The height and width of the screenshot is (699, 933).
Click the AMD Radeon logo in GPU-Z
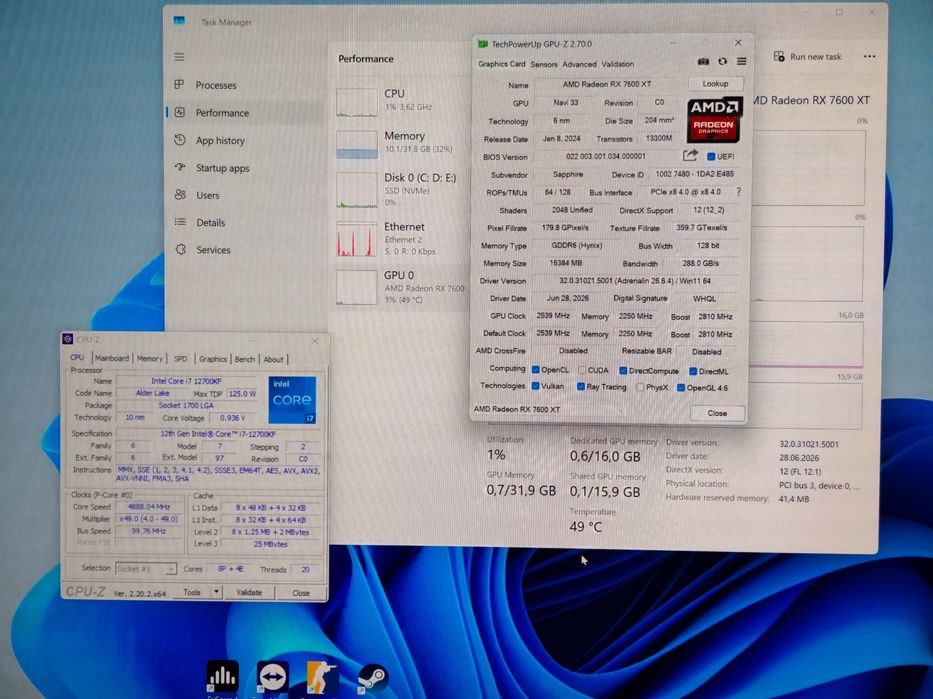click(713, 120)
